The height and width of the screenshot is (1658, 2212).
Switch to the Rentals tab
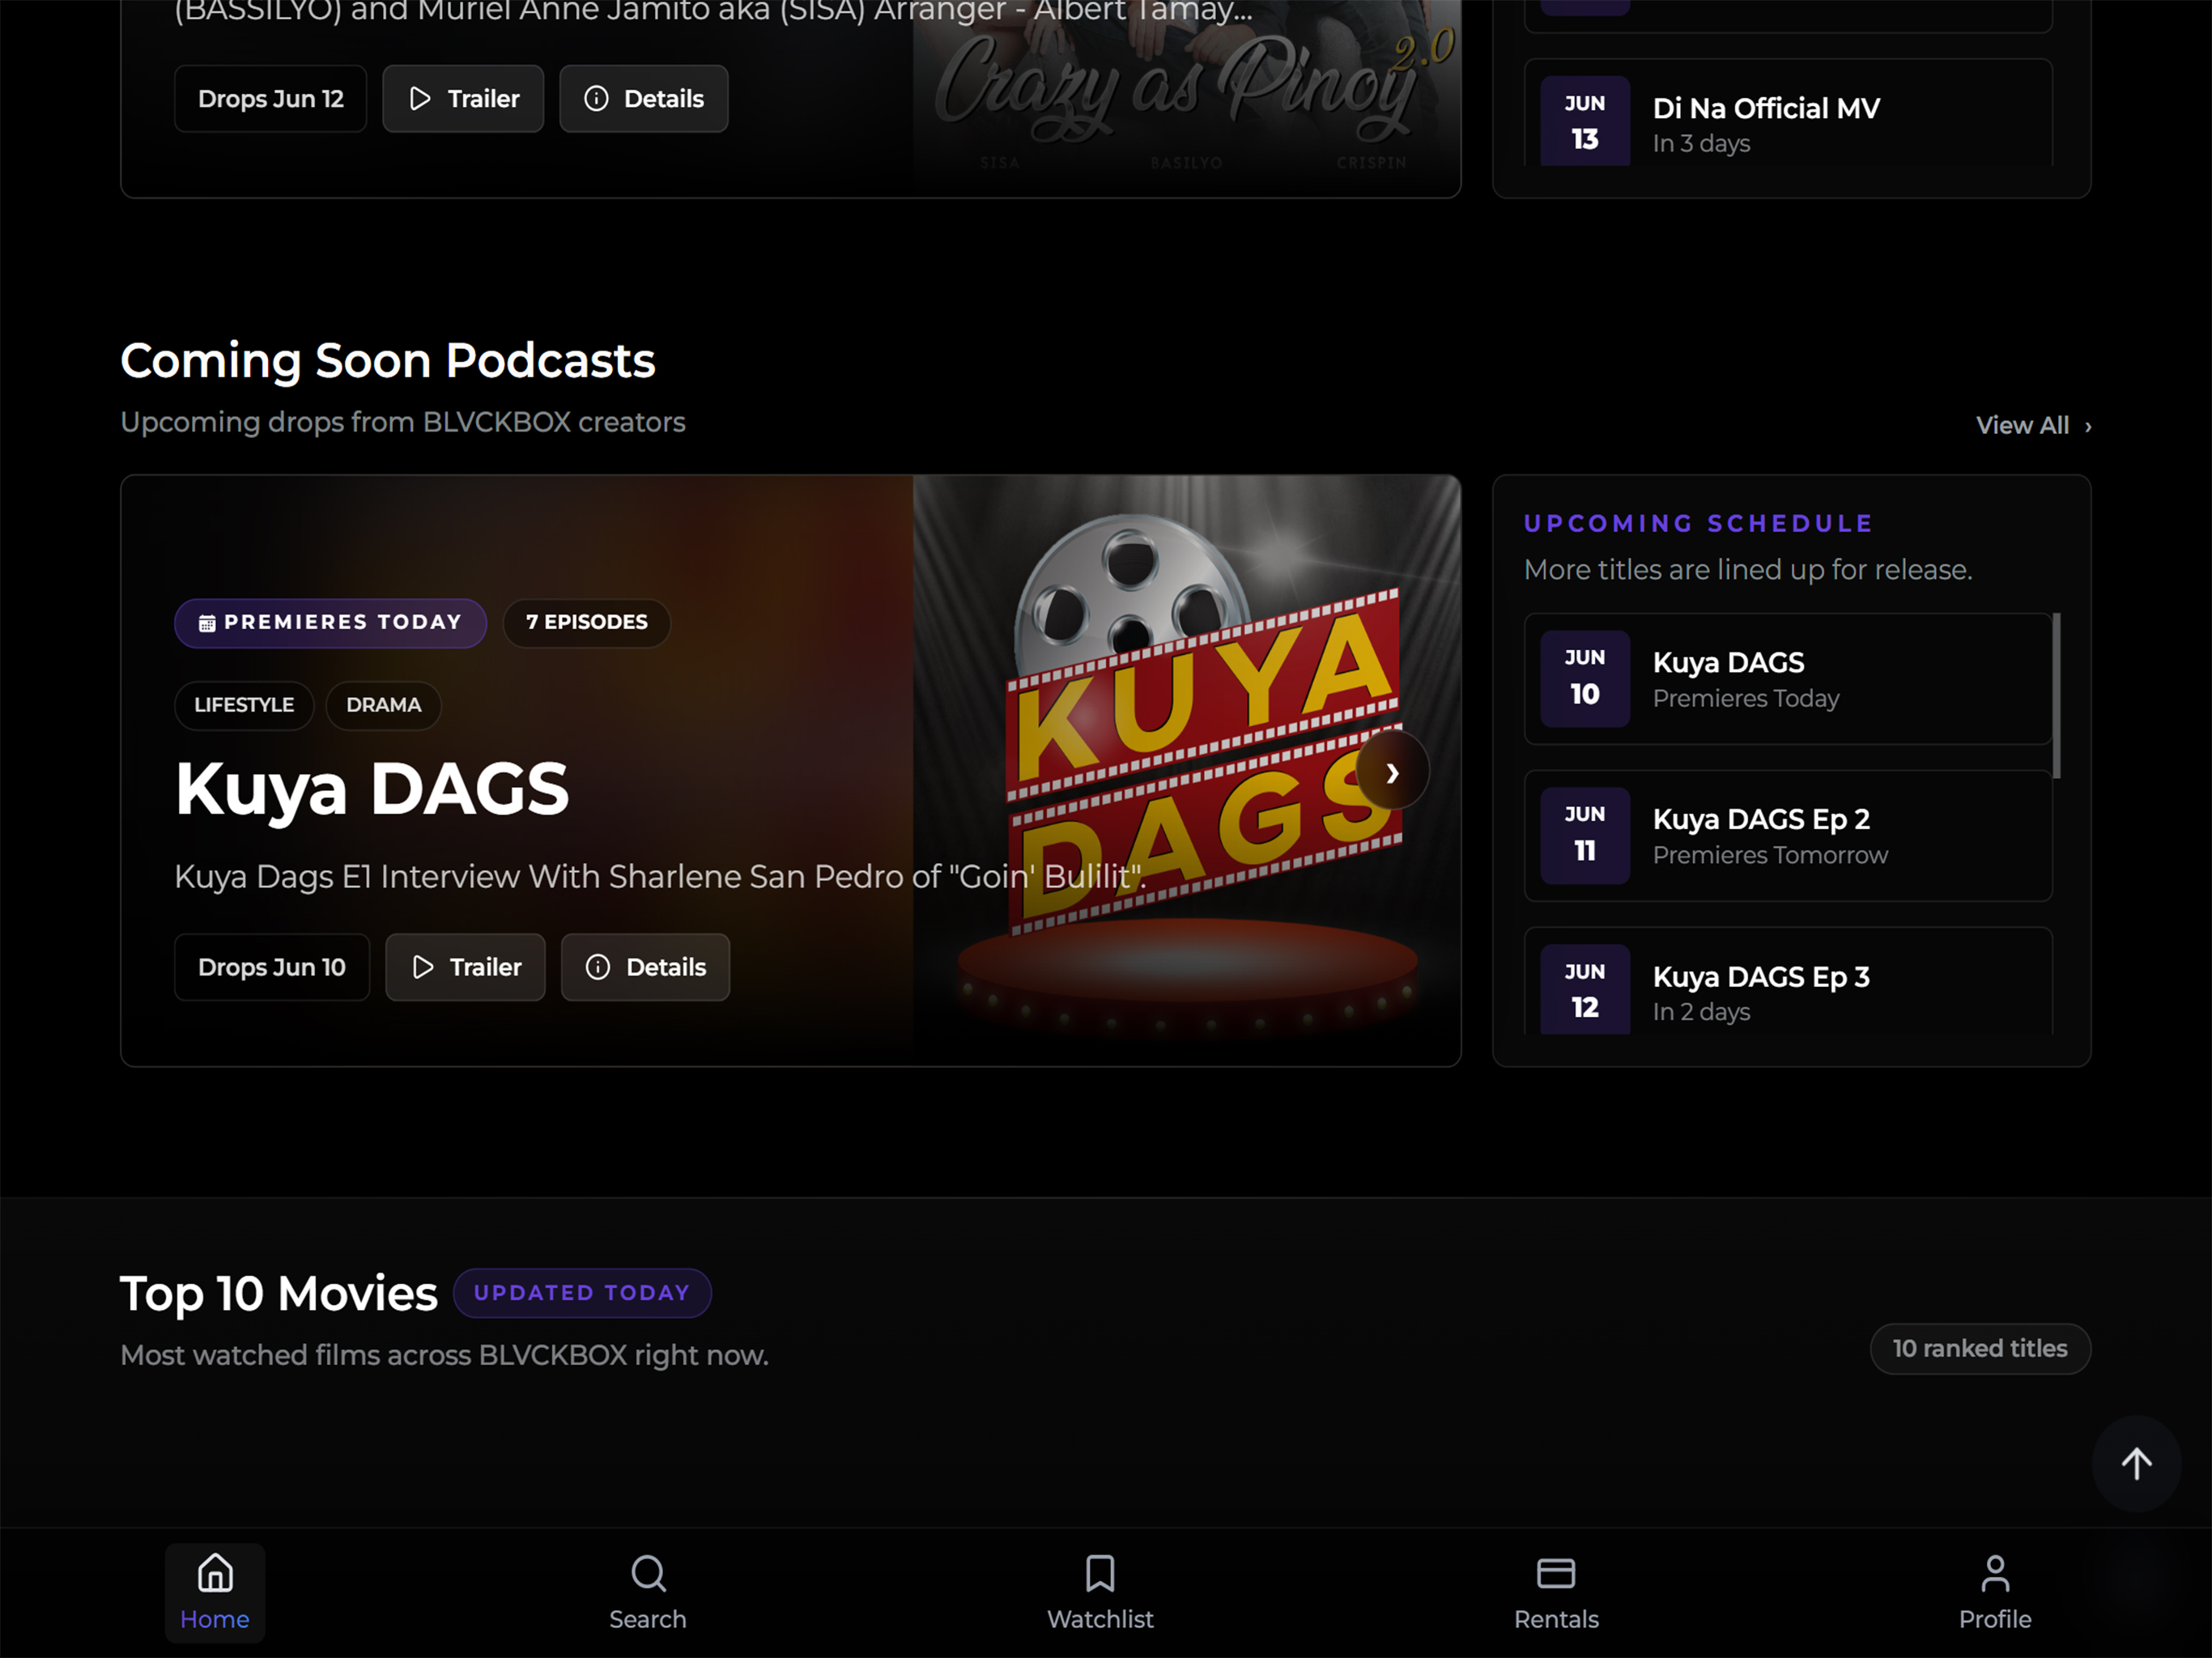(1556, 1592)
